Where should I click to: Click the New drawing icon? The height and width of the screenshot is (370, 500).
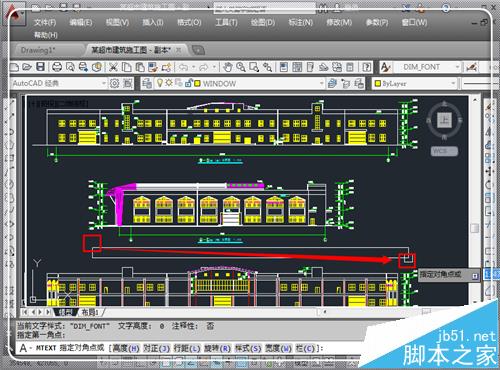[14, 67]
